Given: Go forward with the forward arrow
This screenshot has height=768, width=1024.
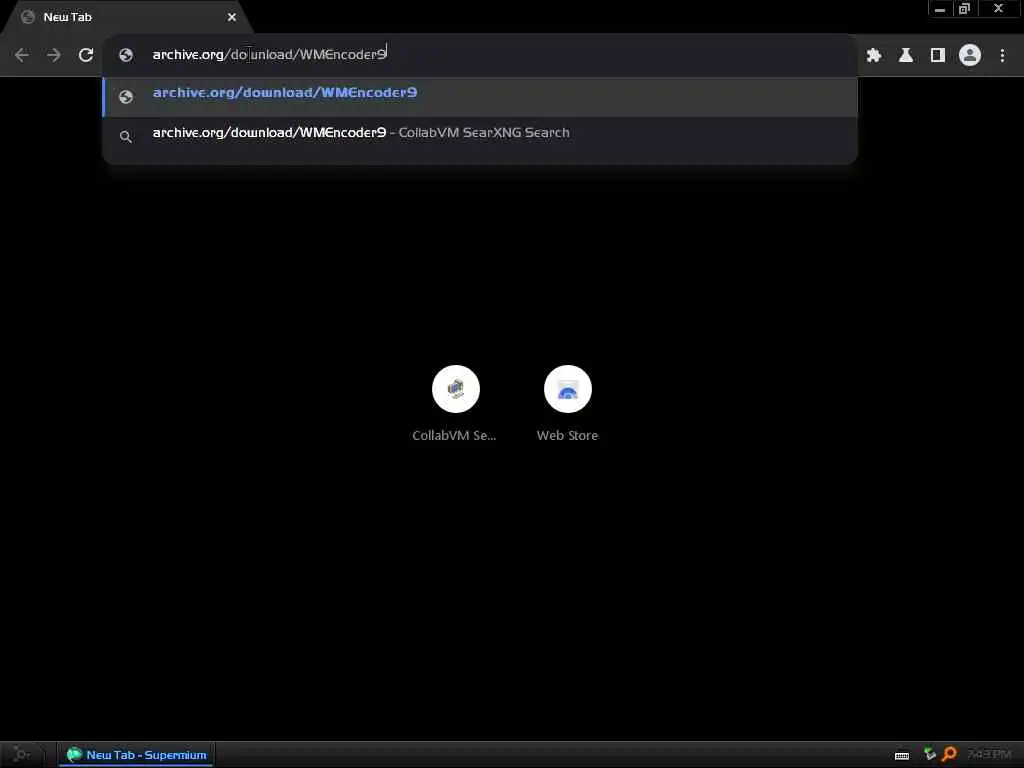Looking at the screenshot, I should (54, 56).
